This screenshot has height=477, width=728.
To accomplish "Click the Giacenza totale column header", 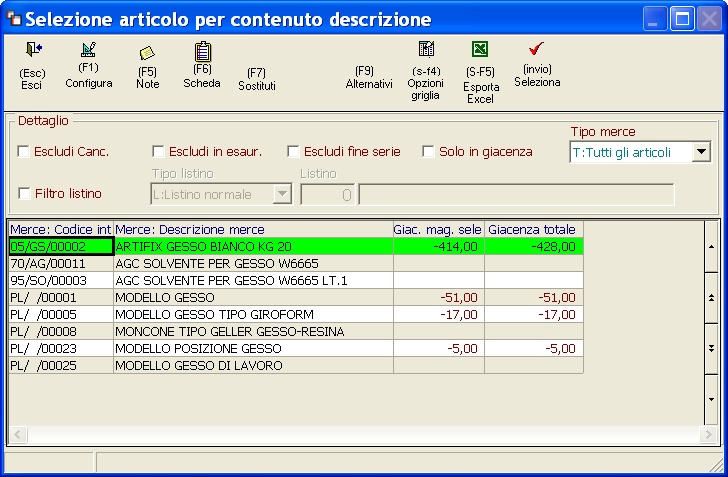I will click(534, 229).
